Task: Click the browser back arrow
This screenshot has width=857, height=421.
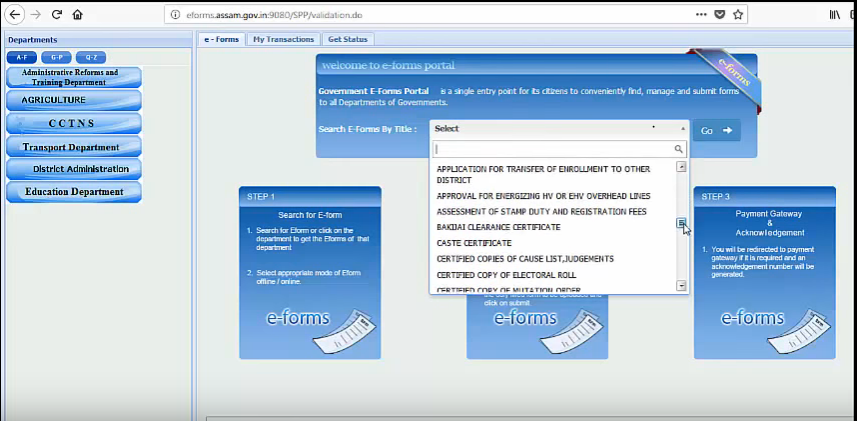Action: click(x=15, y=15)
